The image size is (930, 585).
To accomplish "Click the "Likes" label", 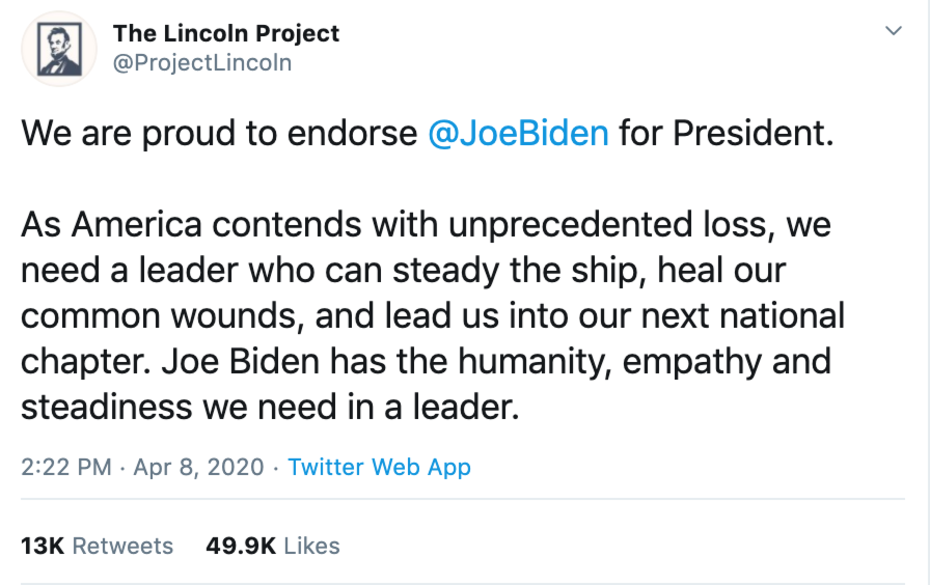I will point(312,546).
